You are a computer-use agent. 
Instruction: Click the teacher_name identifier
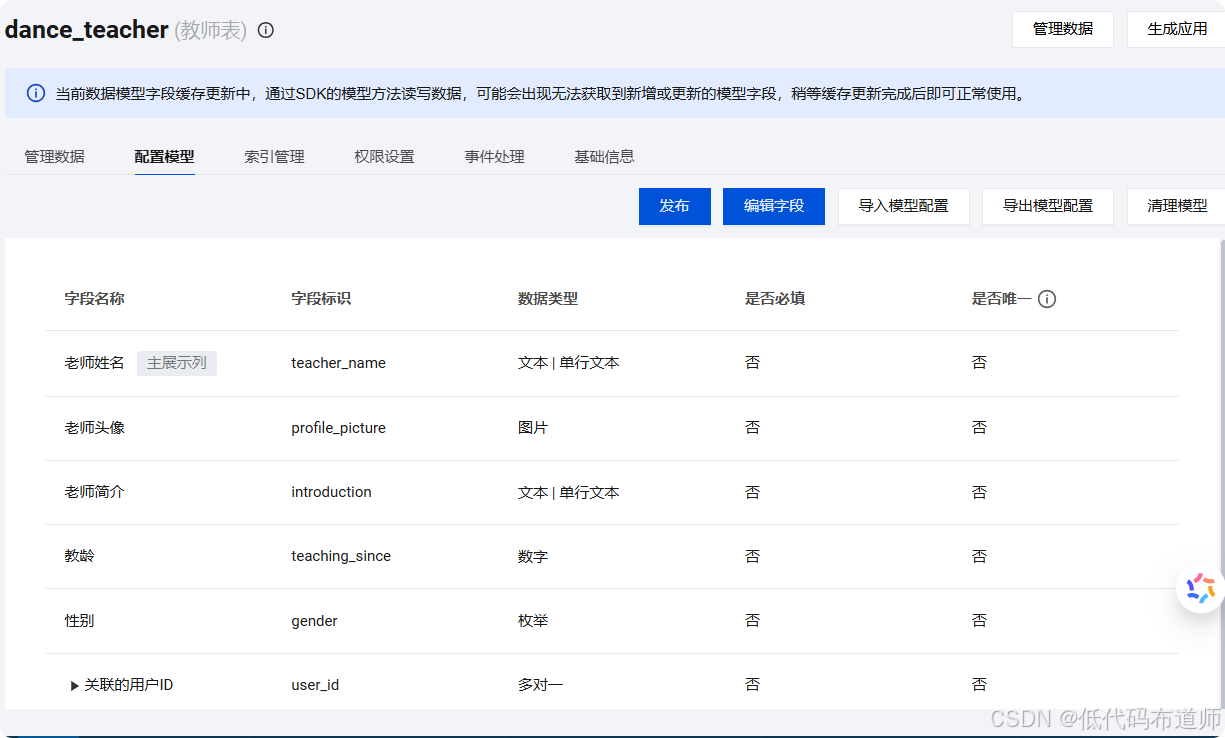coord(338,363)
